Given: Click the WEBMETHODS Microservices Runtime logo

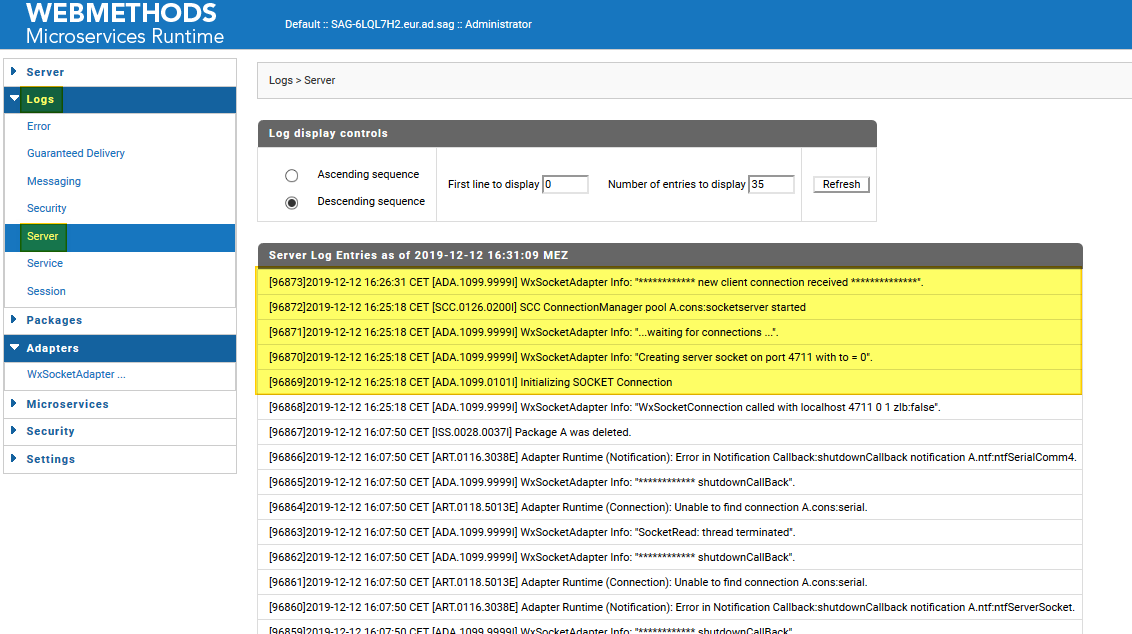Looking at the screenshot, I should tap(124, 24).
